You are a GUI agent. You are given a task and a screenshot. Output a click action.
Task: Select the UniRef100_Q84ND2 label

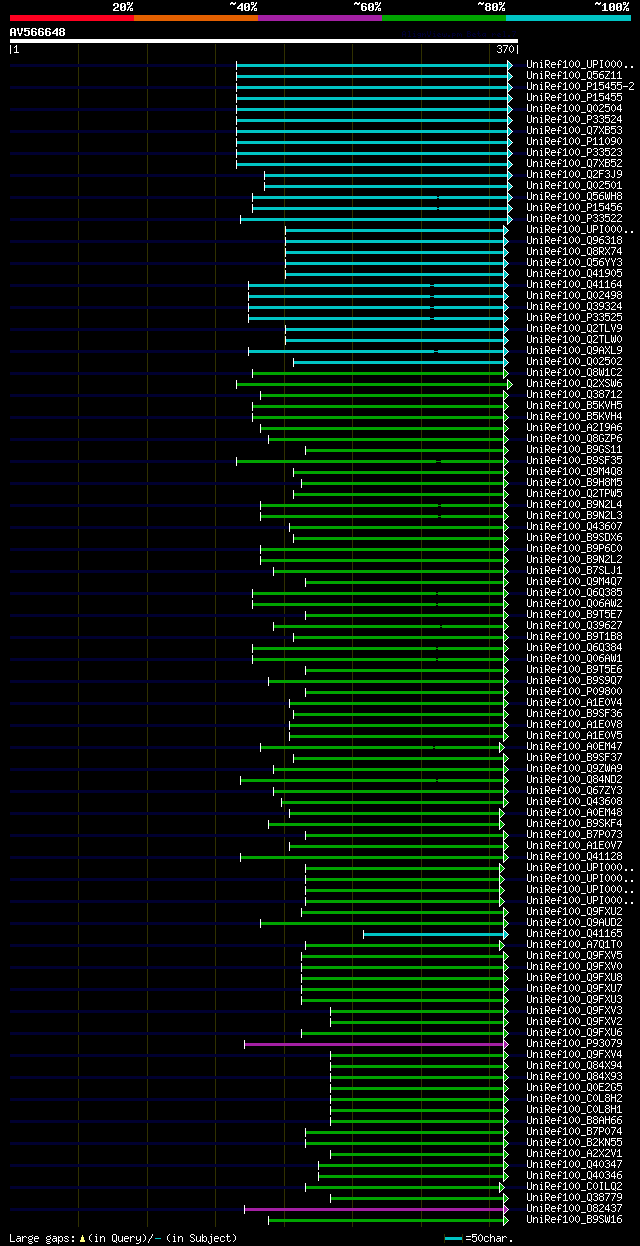tap(574, 779)
